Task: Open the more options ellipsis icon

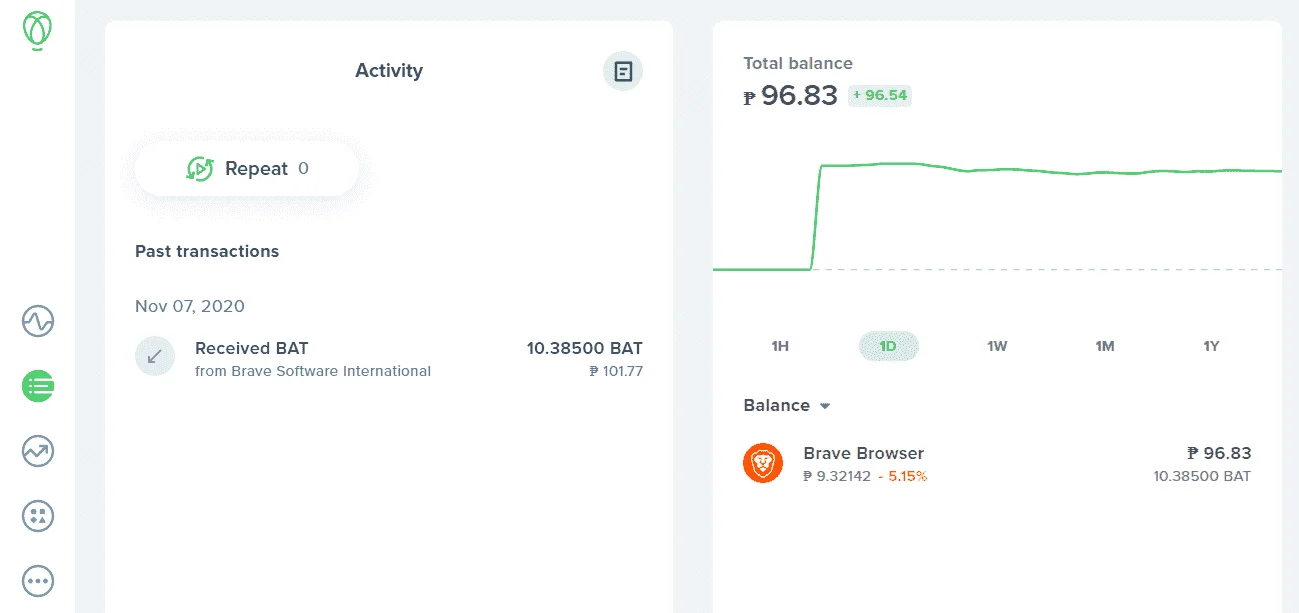Action: pyautogui.click(x=38, y=580)
